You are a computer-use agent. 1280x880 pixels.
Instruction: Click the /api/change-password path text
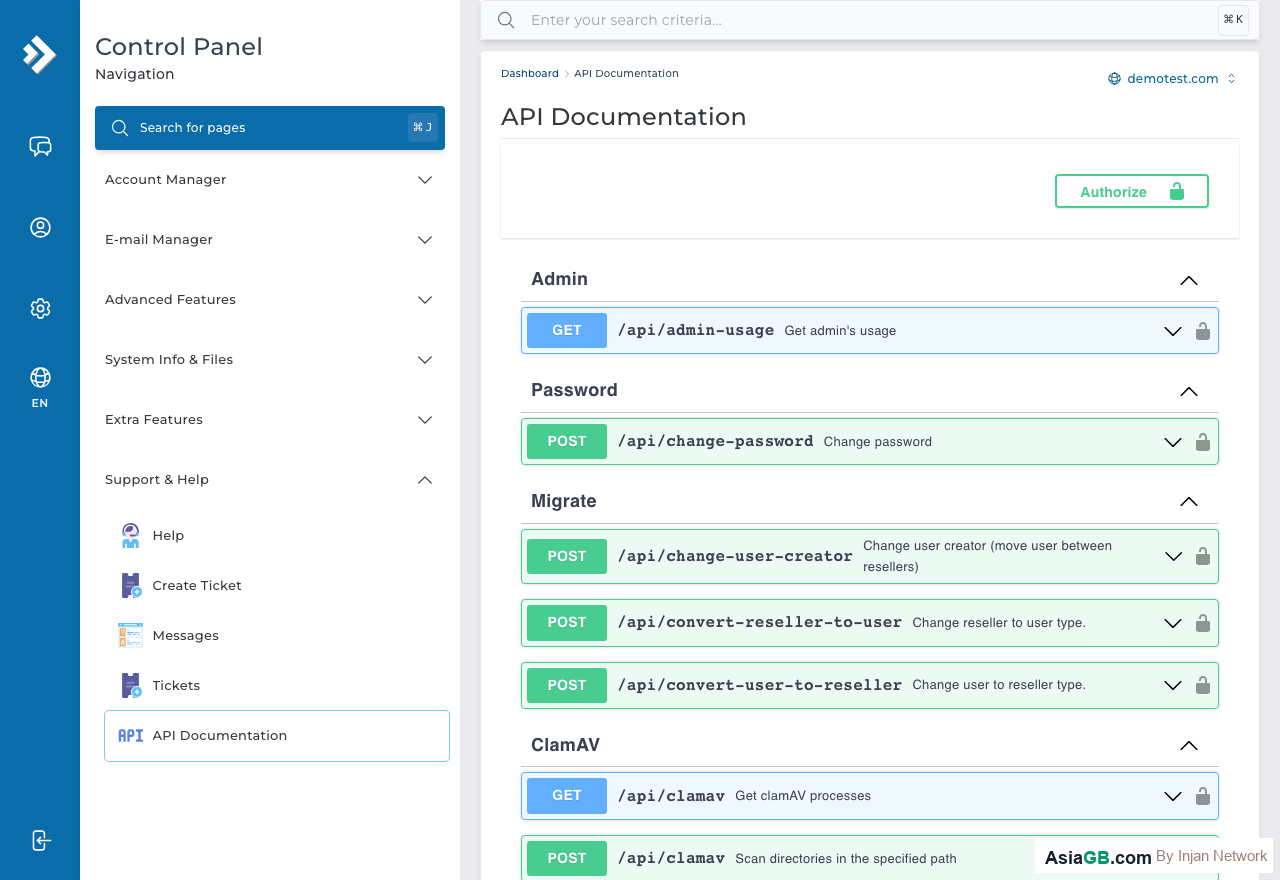715,442
